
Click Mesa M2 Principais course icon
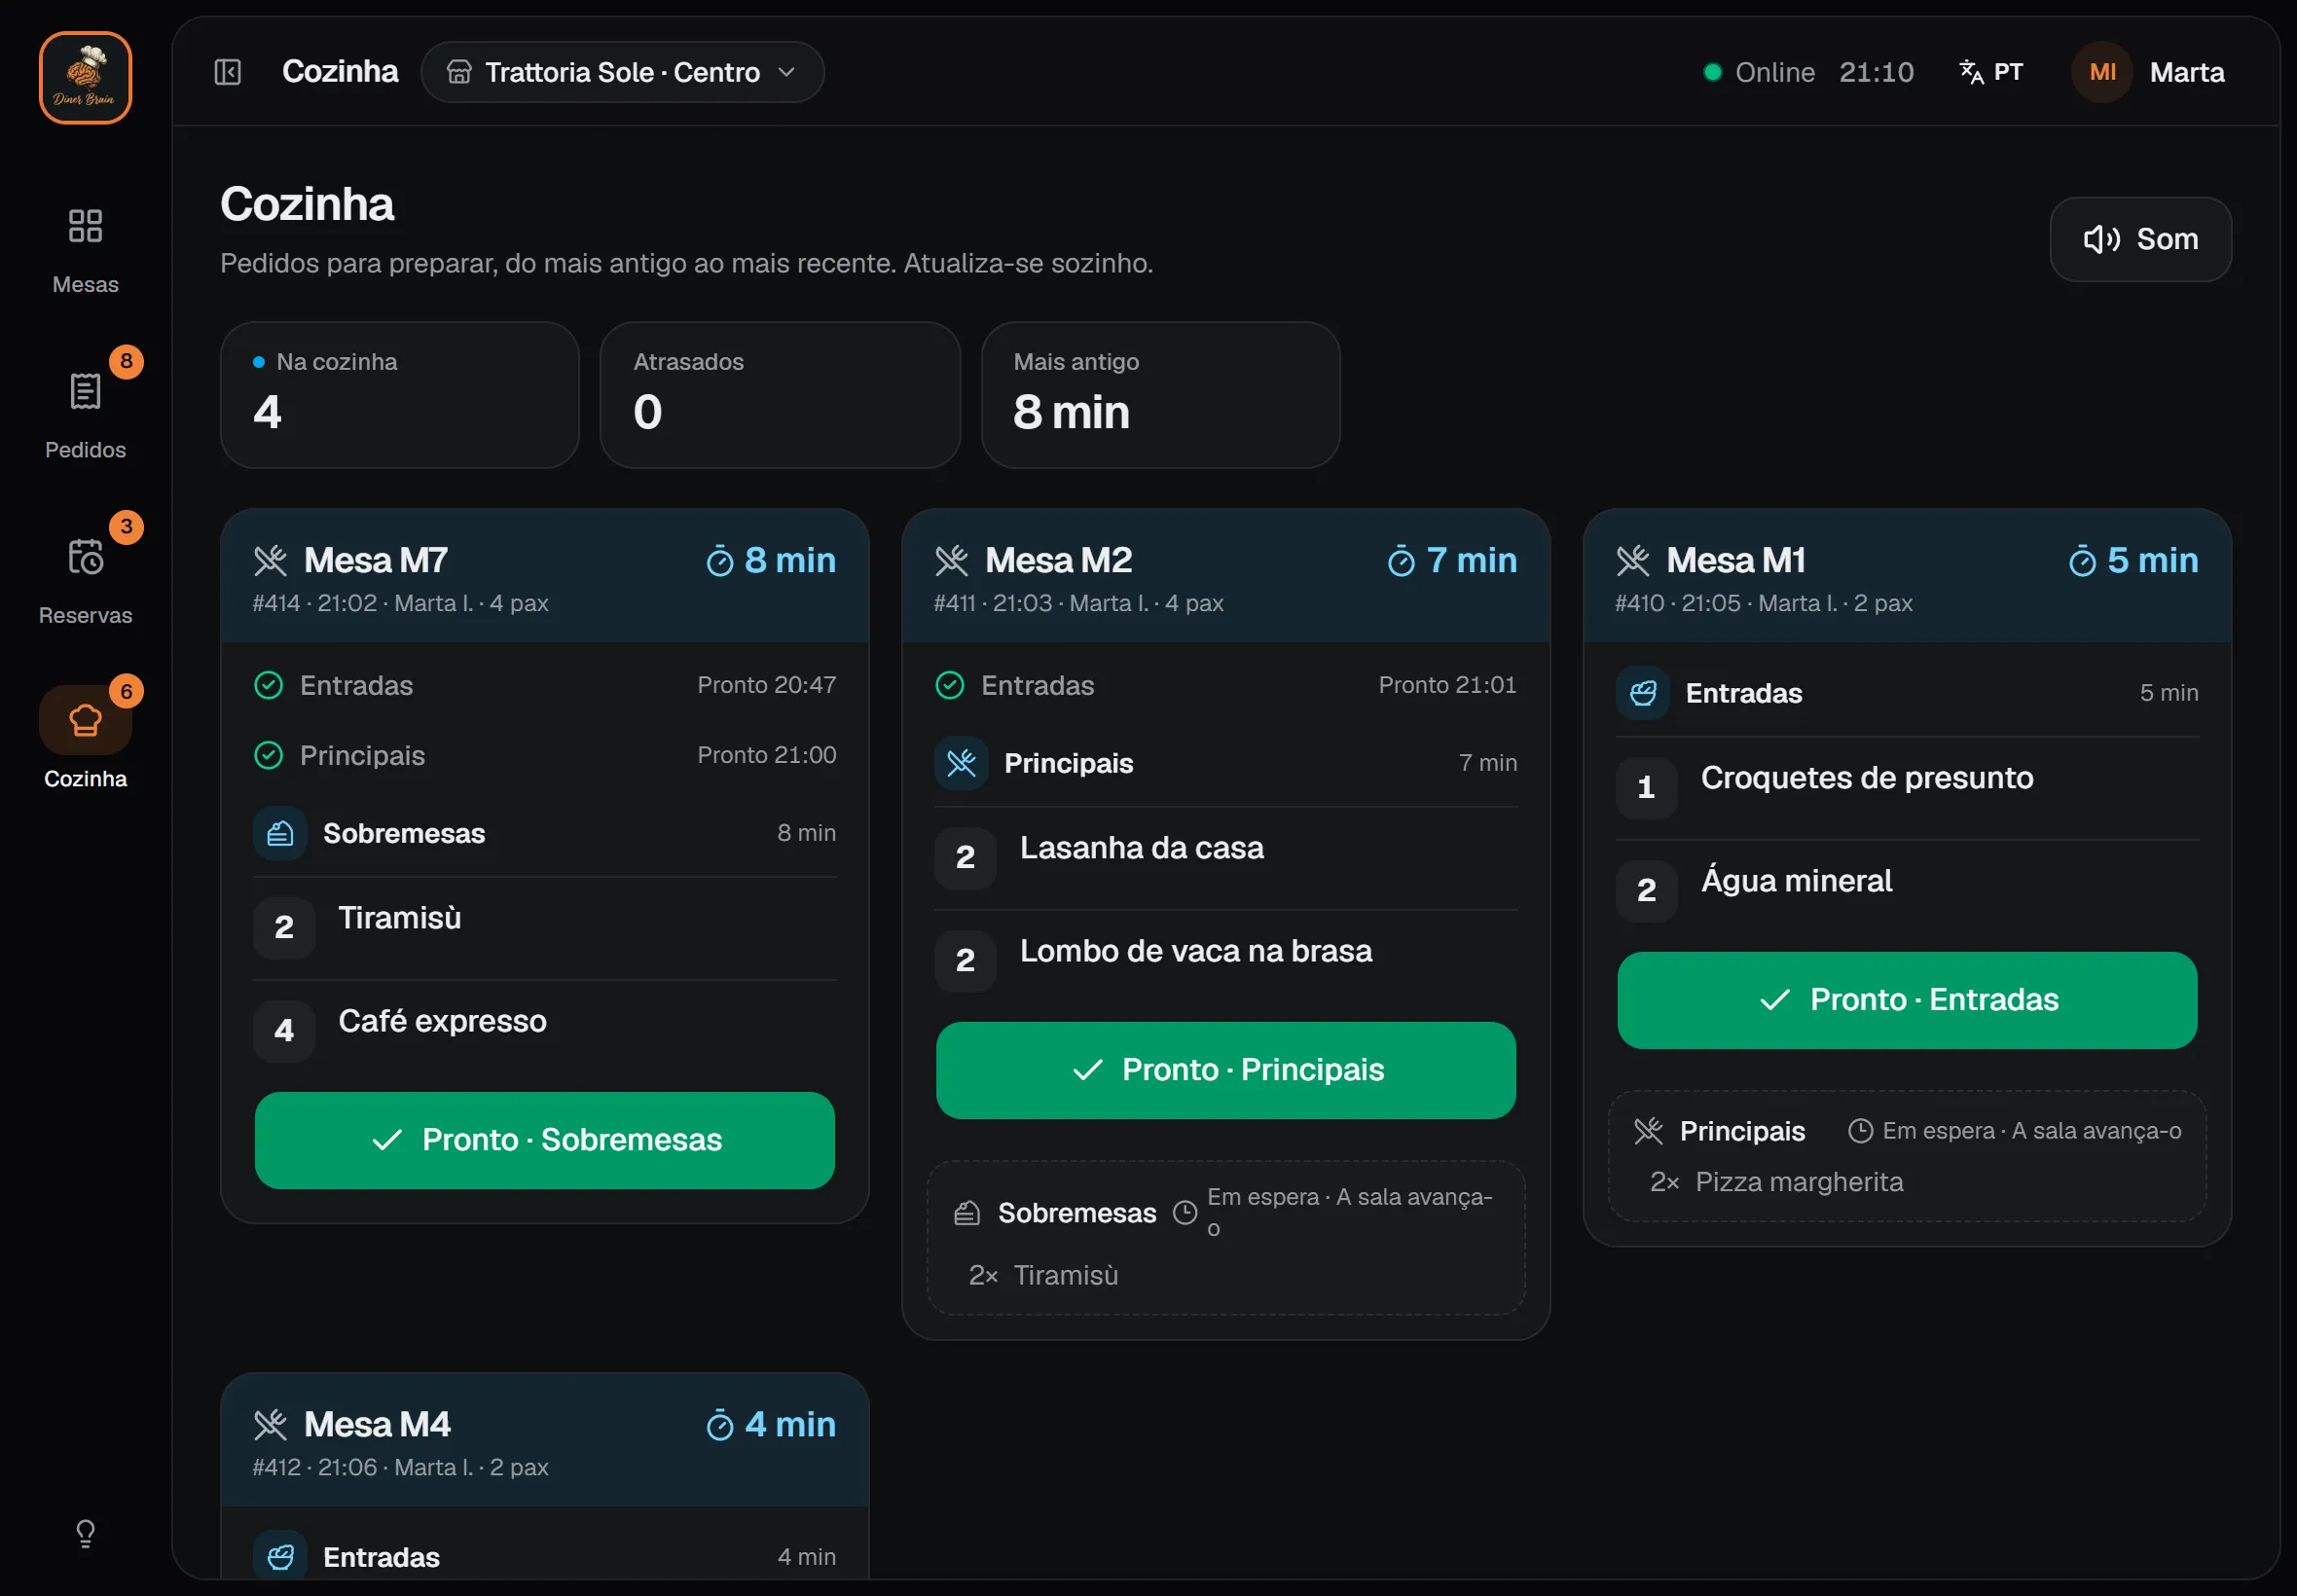click(x=961, y=763)
